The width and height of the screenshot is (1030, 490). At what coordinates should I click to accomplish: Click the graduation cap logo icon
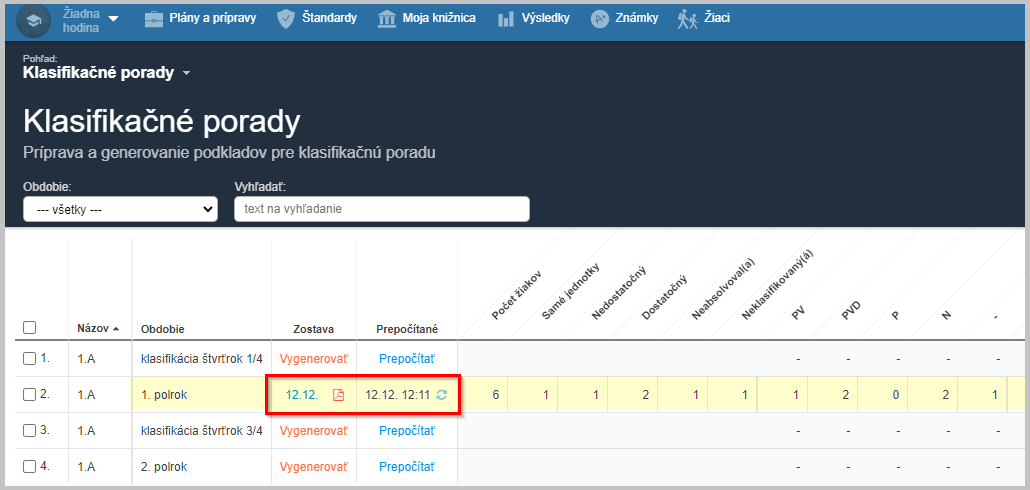tap(34, 20)
